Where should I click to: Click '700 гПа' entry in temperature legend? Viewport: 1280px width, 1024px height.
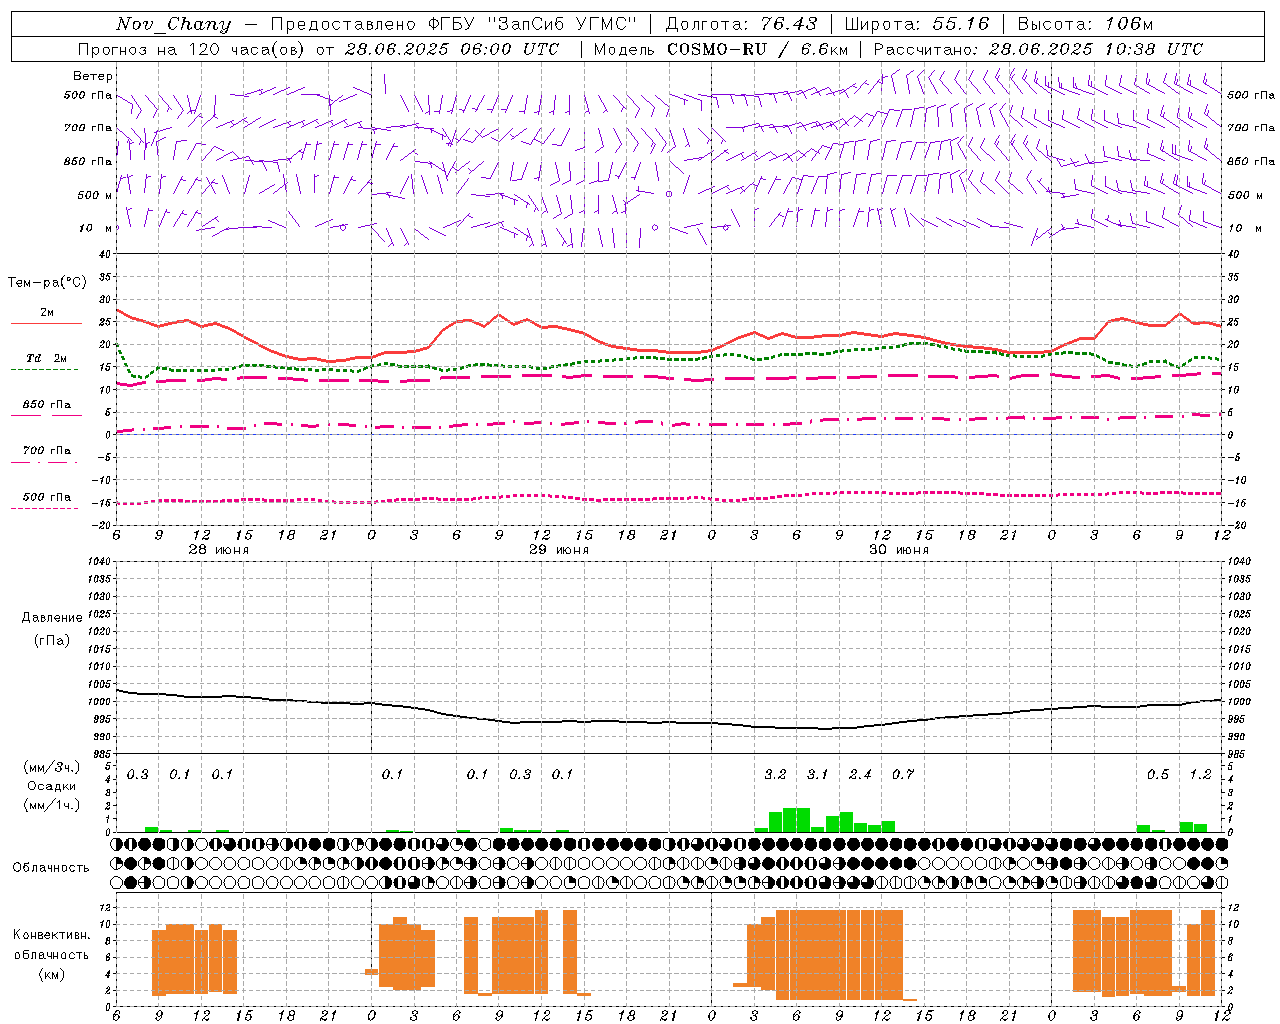(x=46, y=450)
